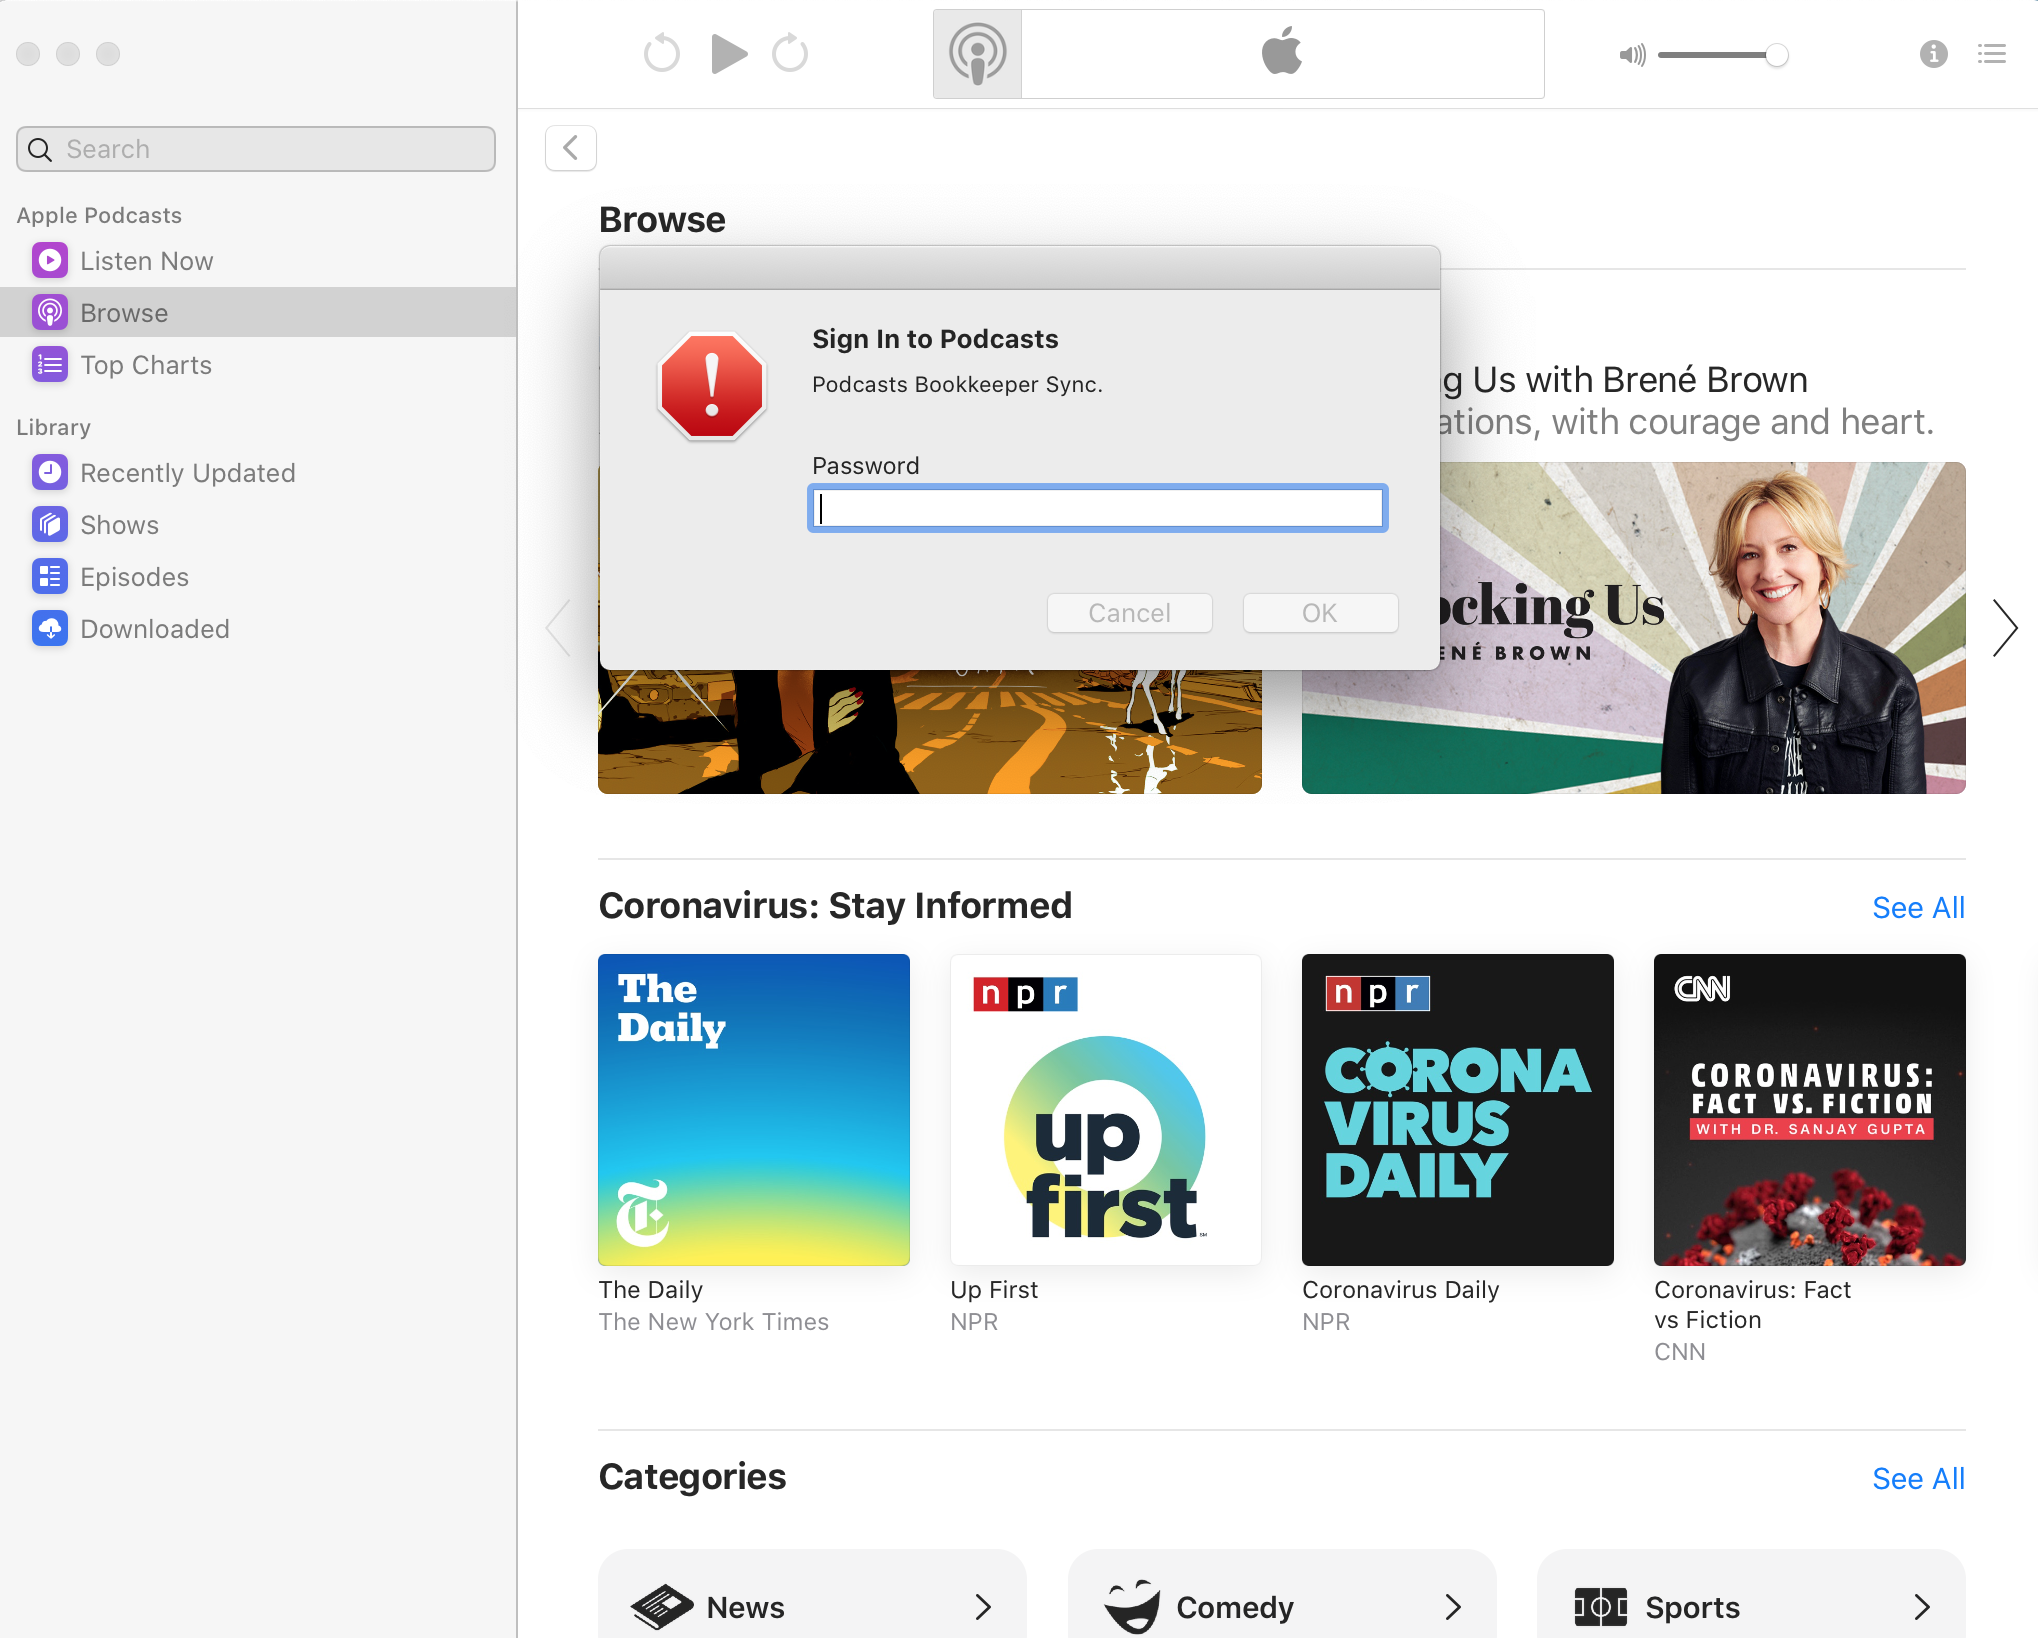
Task: Select Top Charts in sidebar
Action: coord(146,365)
